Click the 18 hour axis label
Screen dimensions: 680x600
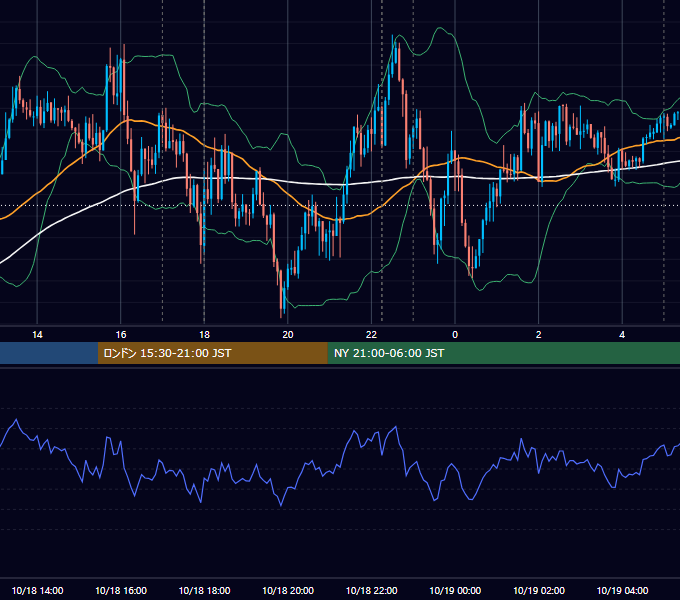pyautogui.click(x=204, y=335)
